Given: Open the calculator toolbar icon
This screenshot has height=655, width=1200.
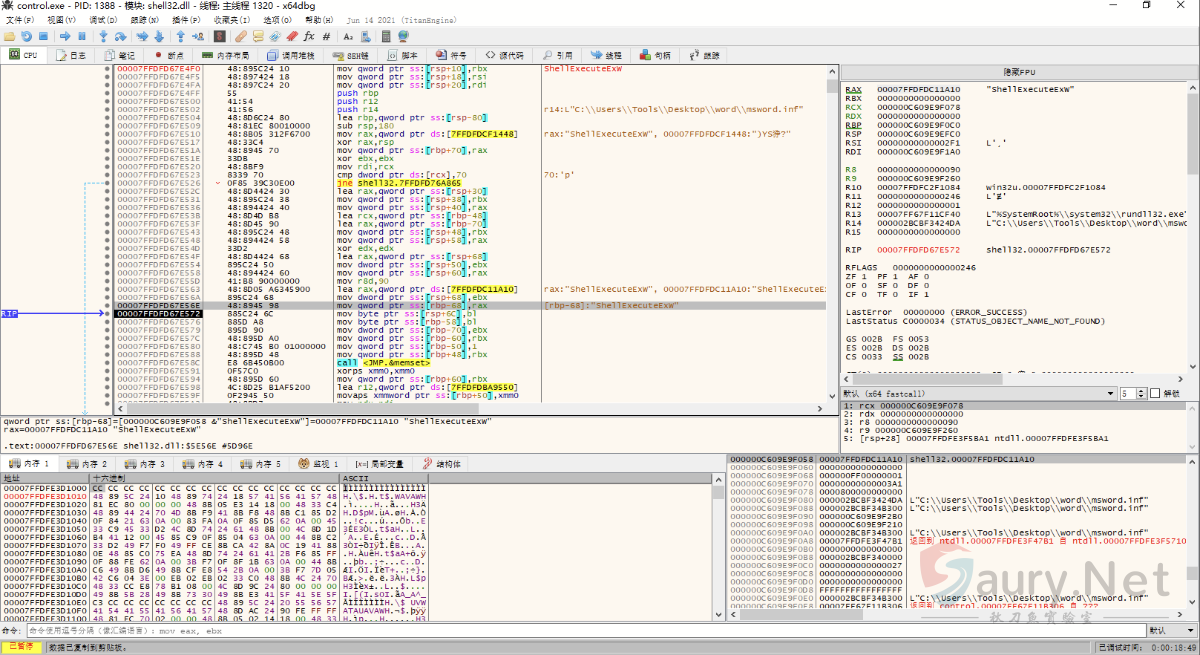Looking at the screenshot, I should (387, 36).
